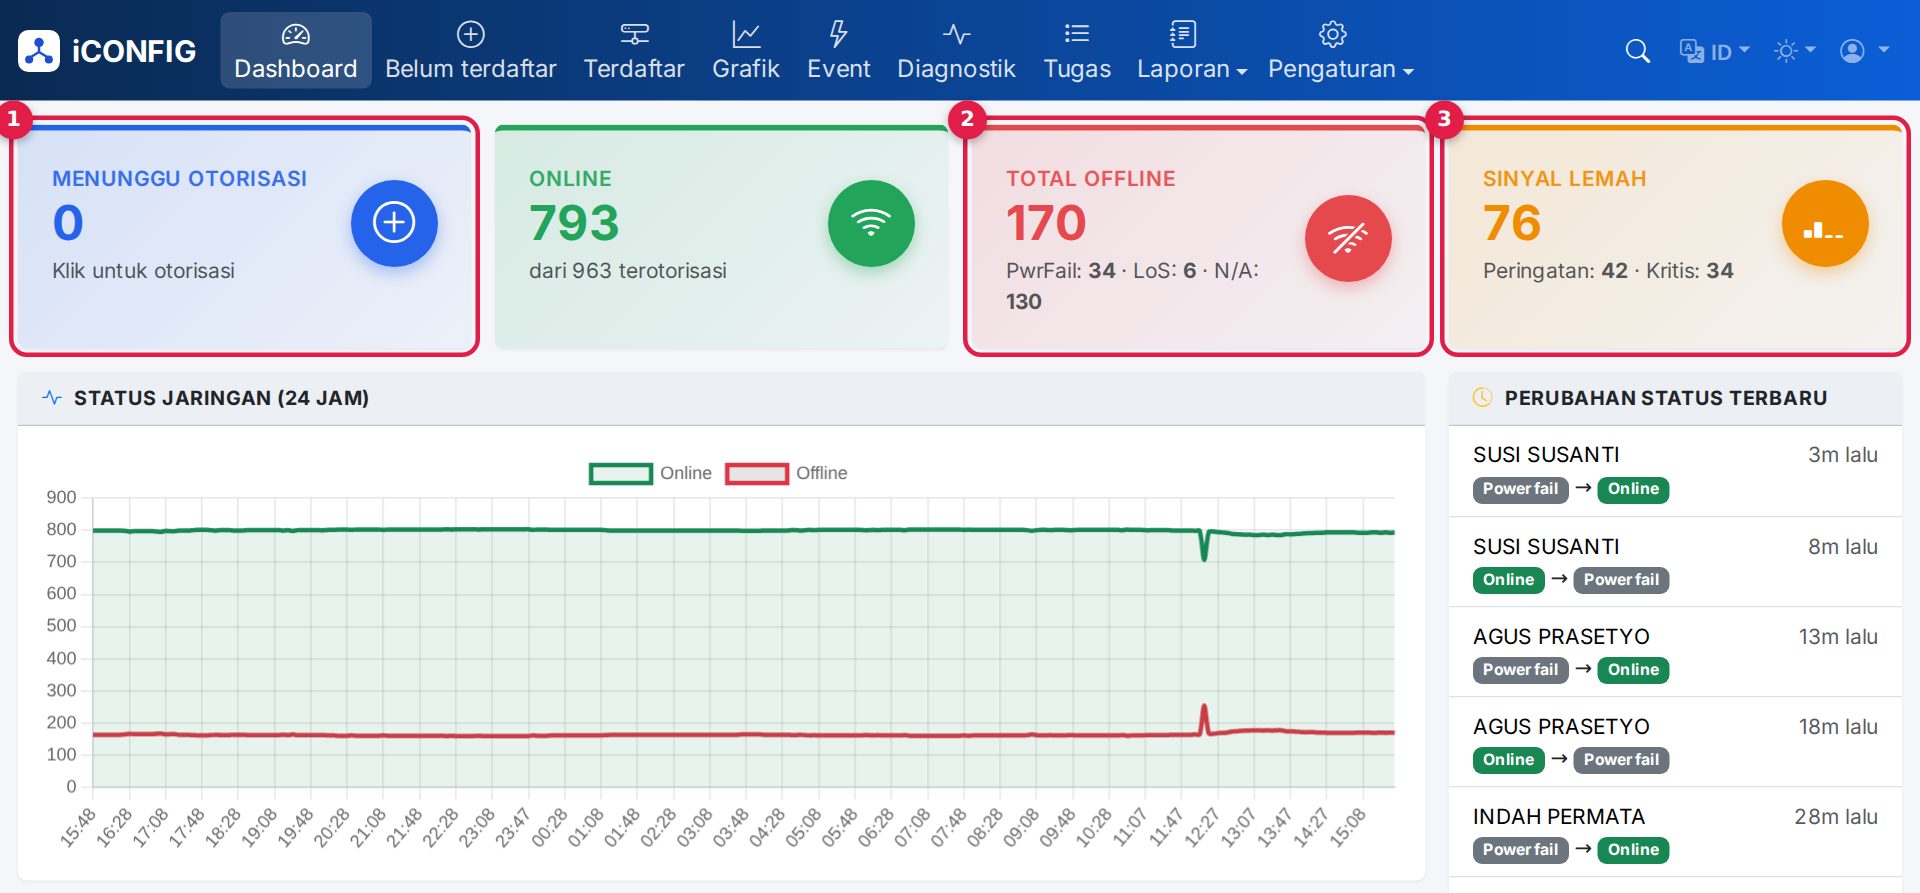The image size is (1920, 893).
Task: Open the Terdaftar section
Action: pos(634,51)
